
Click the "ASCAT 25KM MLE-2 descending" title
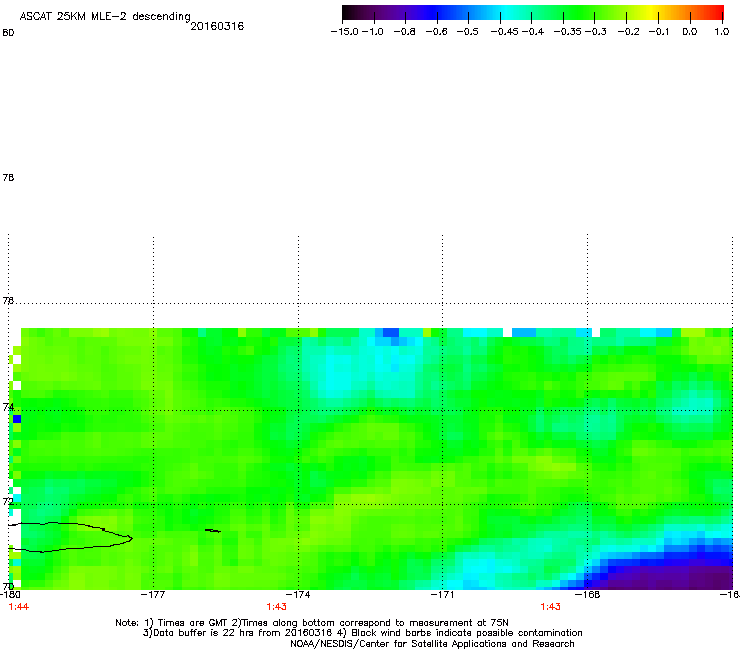coord(105,16)
